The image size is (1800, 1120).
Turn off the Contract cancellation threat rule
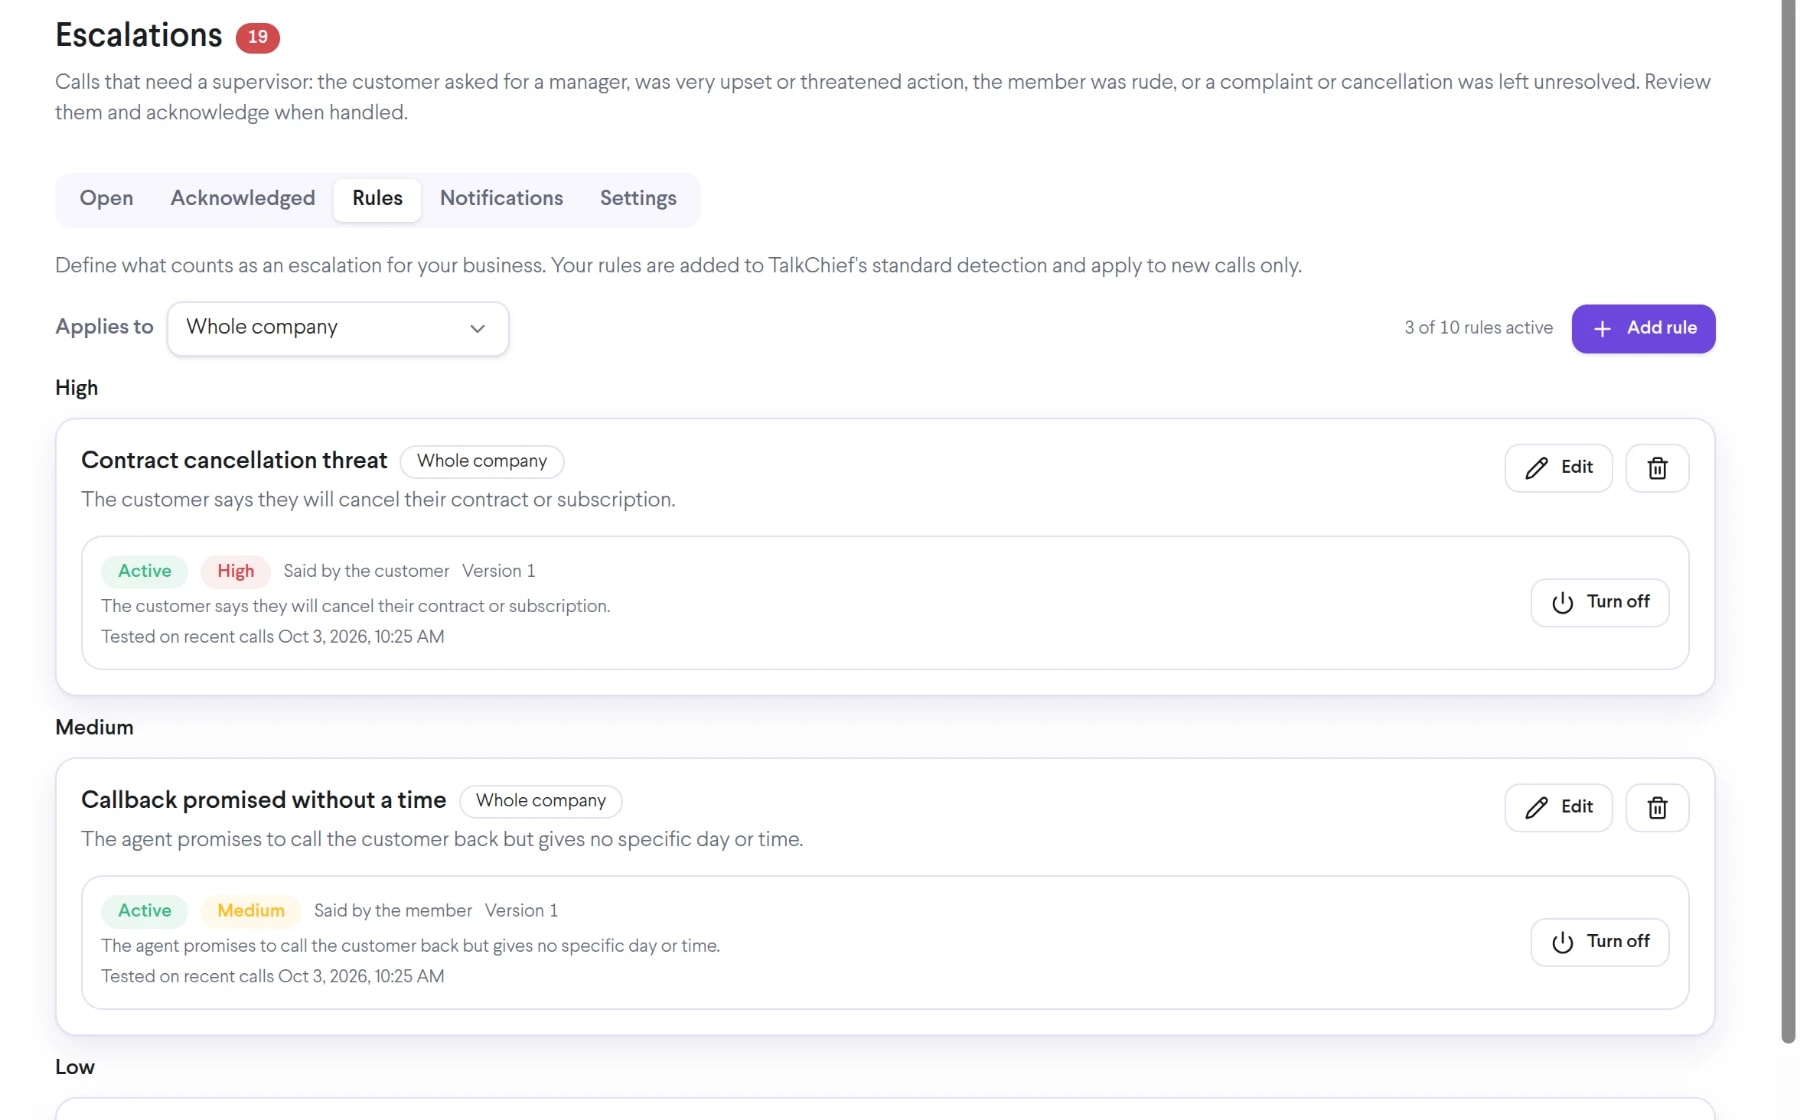tap(1599, 602)
